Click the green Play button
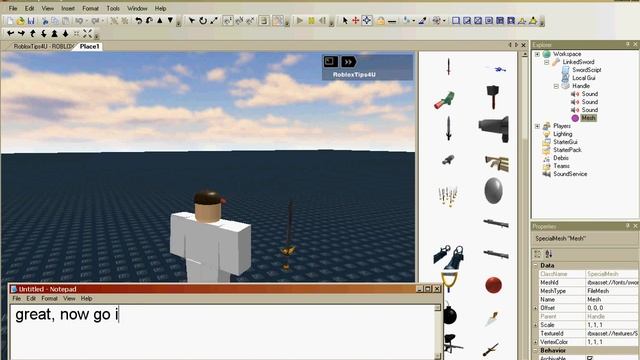Viewport: 640px width, 360px height. (x=300, y=20)
